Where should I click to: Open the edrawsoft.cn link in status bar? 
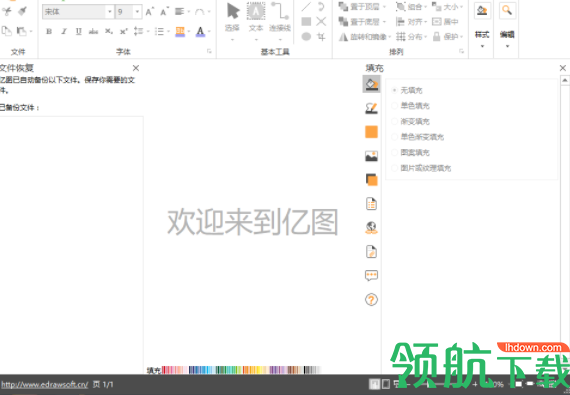(x=44, y=384)
